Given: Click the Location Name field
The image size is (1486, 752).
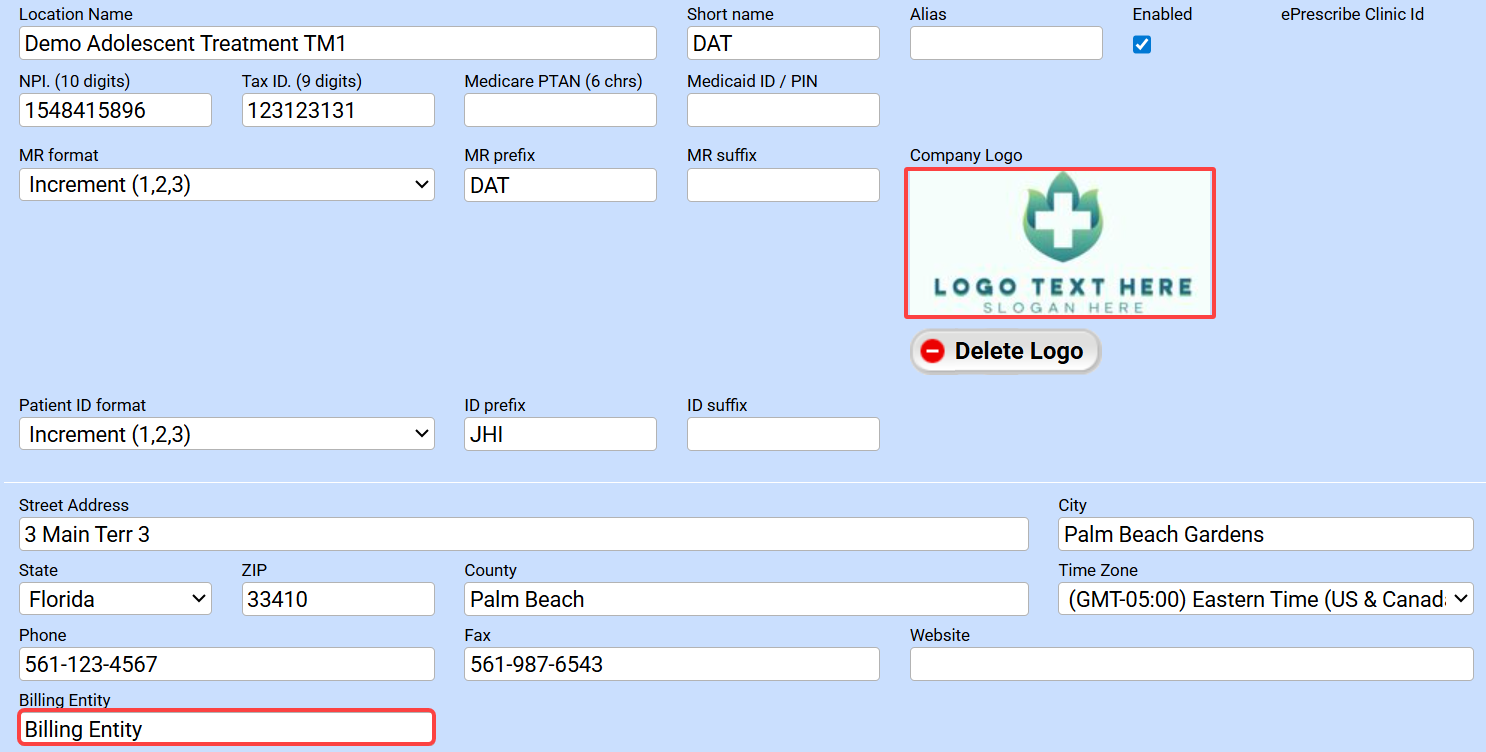Looking at the screenshot, I should click(x=337, y=44).
